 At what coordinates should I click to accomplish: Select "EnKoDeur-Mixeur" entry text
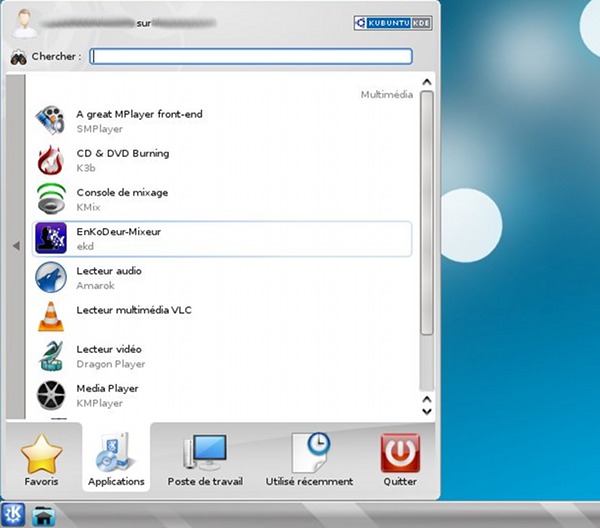pyautogui.click(x=119, y=232)
